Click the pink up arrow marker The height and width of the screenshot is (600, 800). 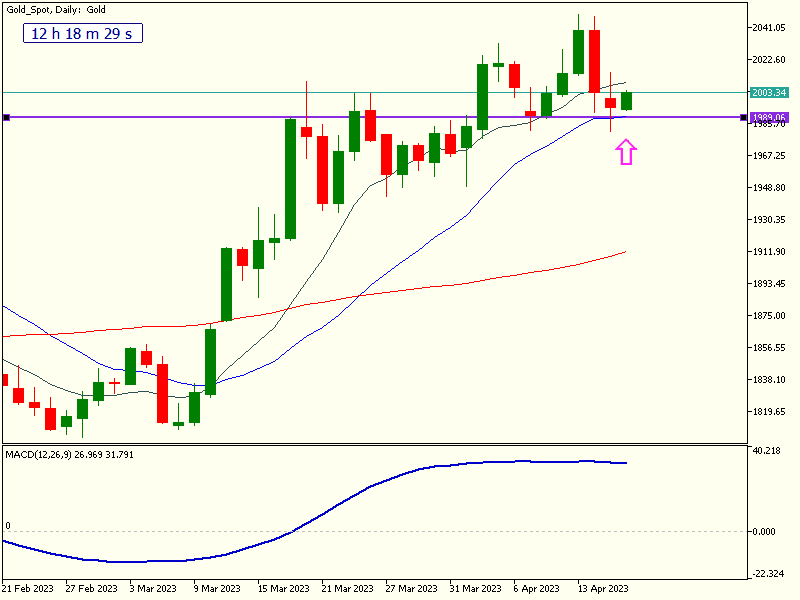coord(626,152)
